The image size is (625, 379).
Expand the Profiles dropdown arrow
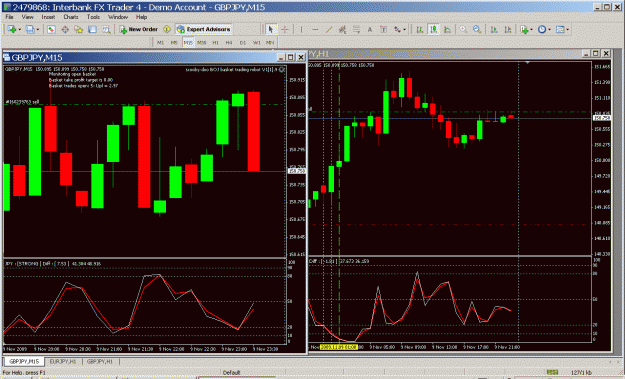pyautogui.click(x=38, y=29)
